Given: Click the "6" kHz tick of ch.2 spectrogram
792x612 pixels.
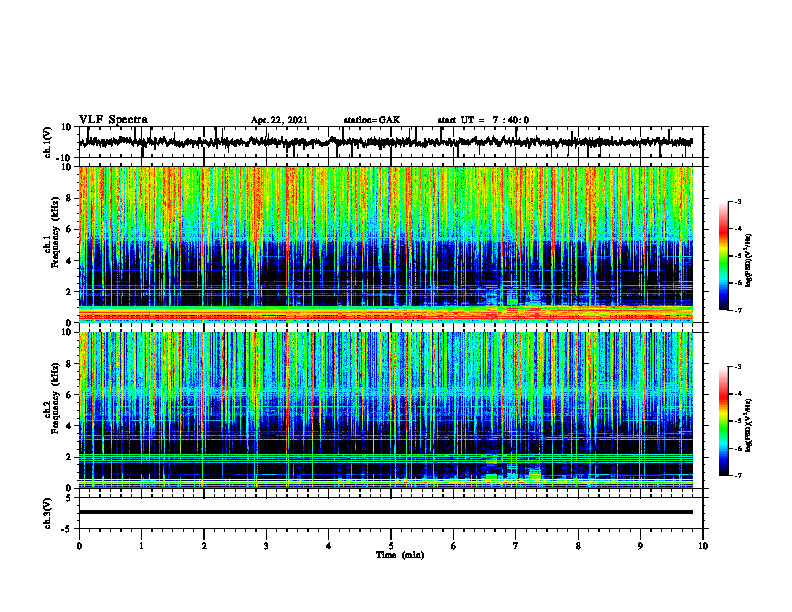Looking at the screenshot, I should coord(70,395).
